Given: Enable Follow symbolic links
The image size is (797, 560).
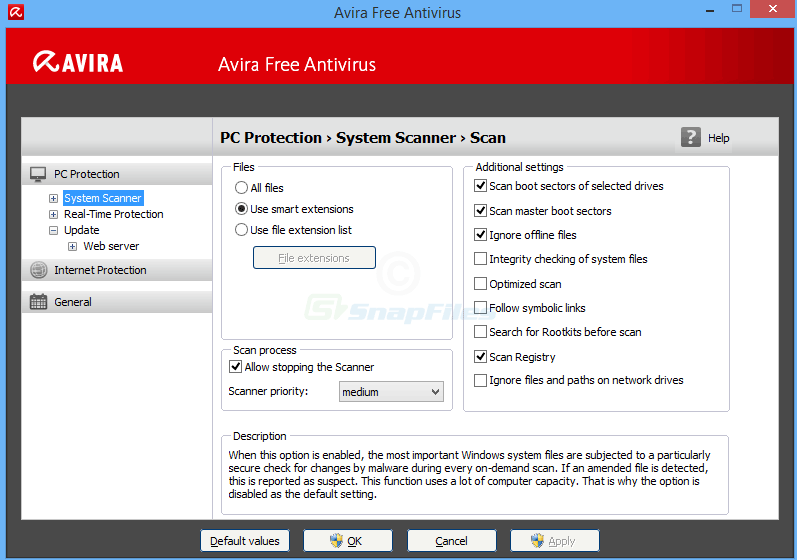Looking at the screenshot, I should tap(480, 307).
